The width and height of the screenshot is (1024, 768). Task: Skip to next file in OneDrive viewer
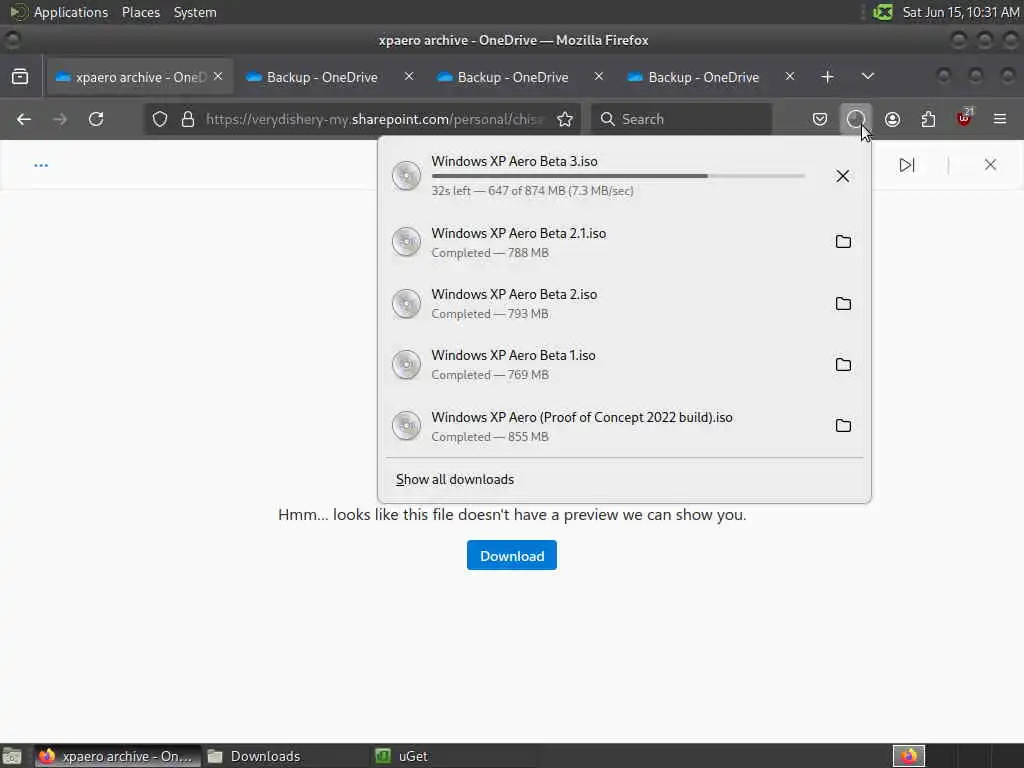[906, 165]
